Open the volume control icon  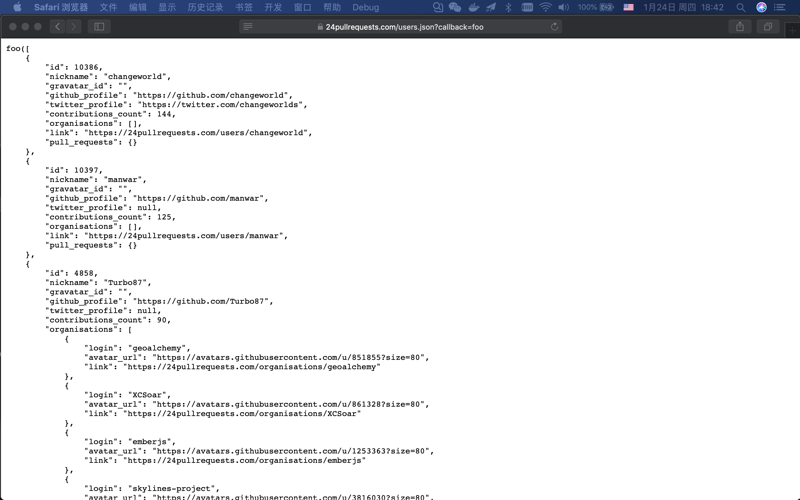click(563, 7)
